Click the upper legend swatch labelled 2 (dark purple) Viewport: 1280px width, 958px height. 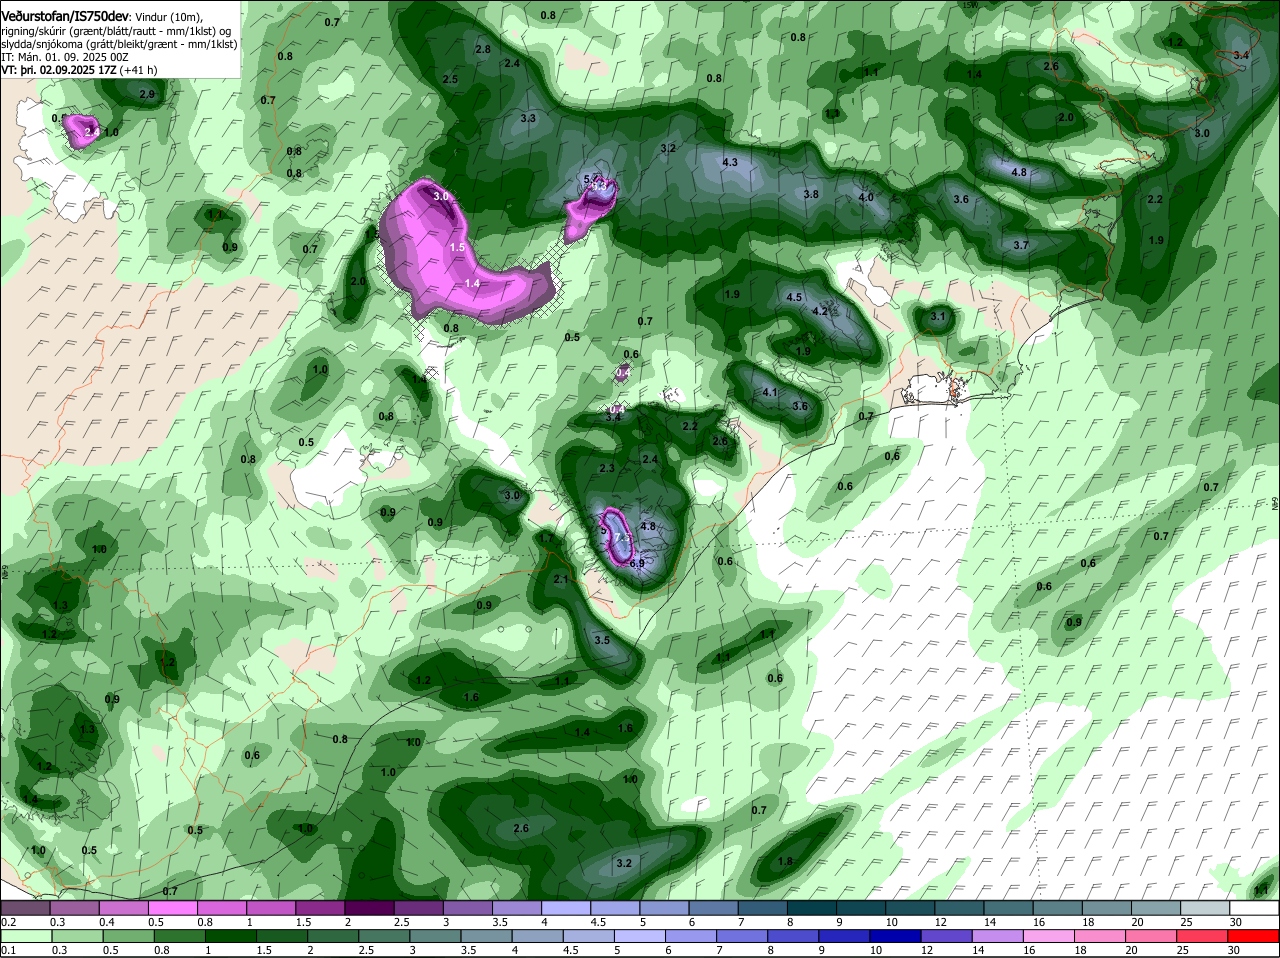tap(369, 908)
